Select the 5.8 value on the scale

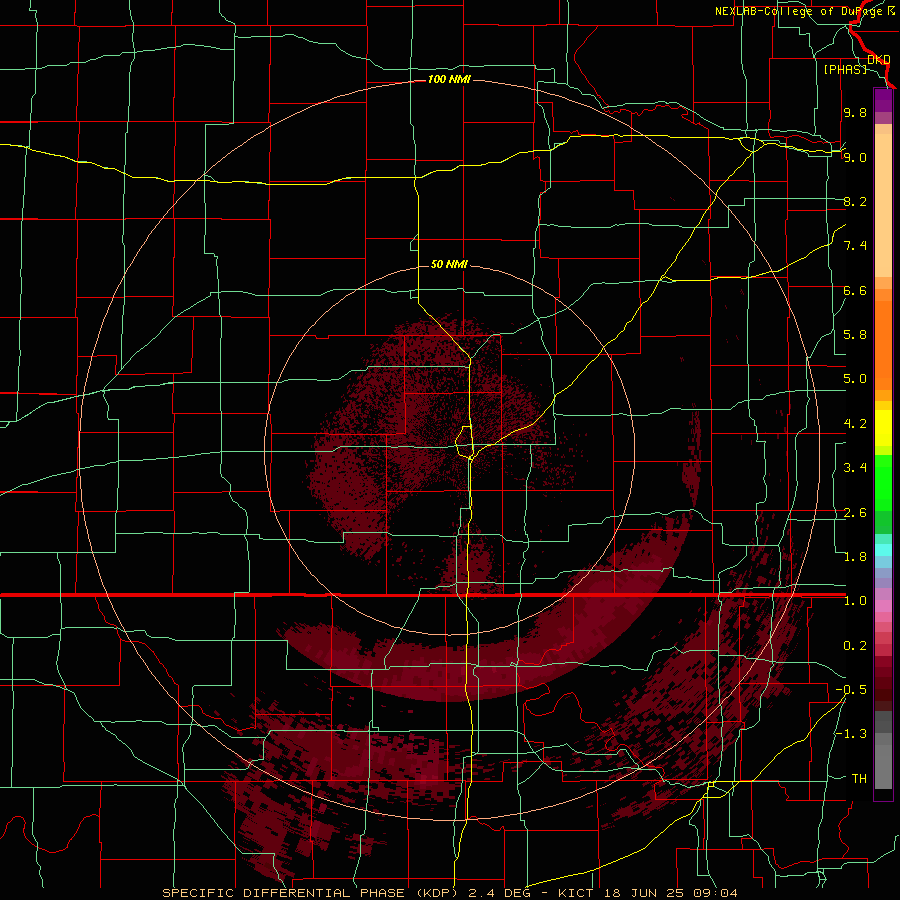[x=855, y=335]
